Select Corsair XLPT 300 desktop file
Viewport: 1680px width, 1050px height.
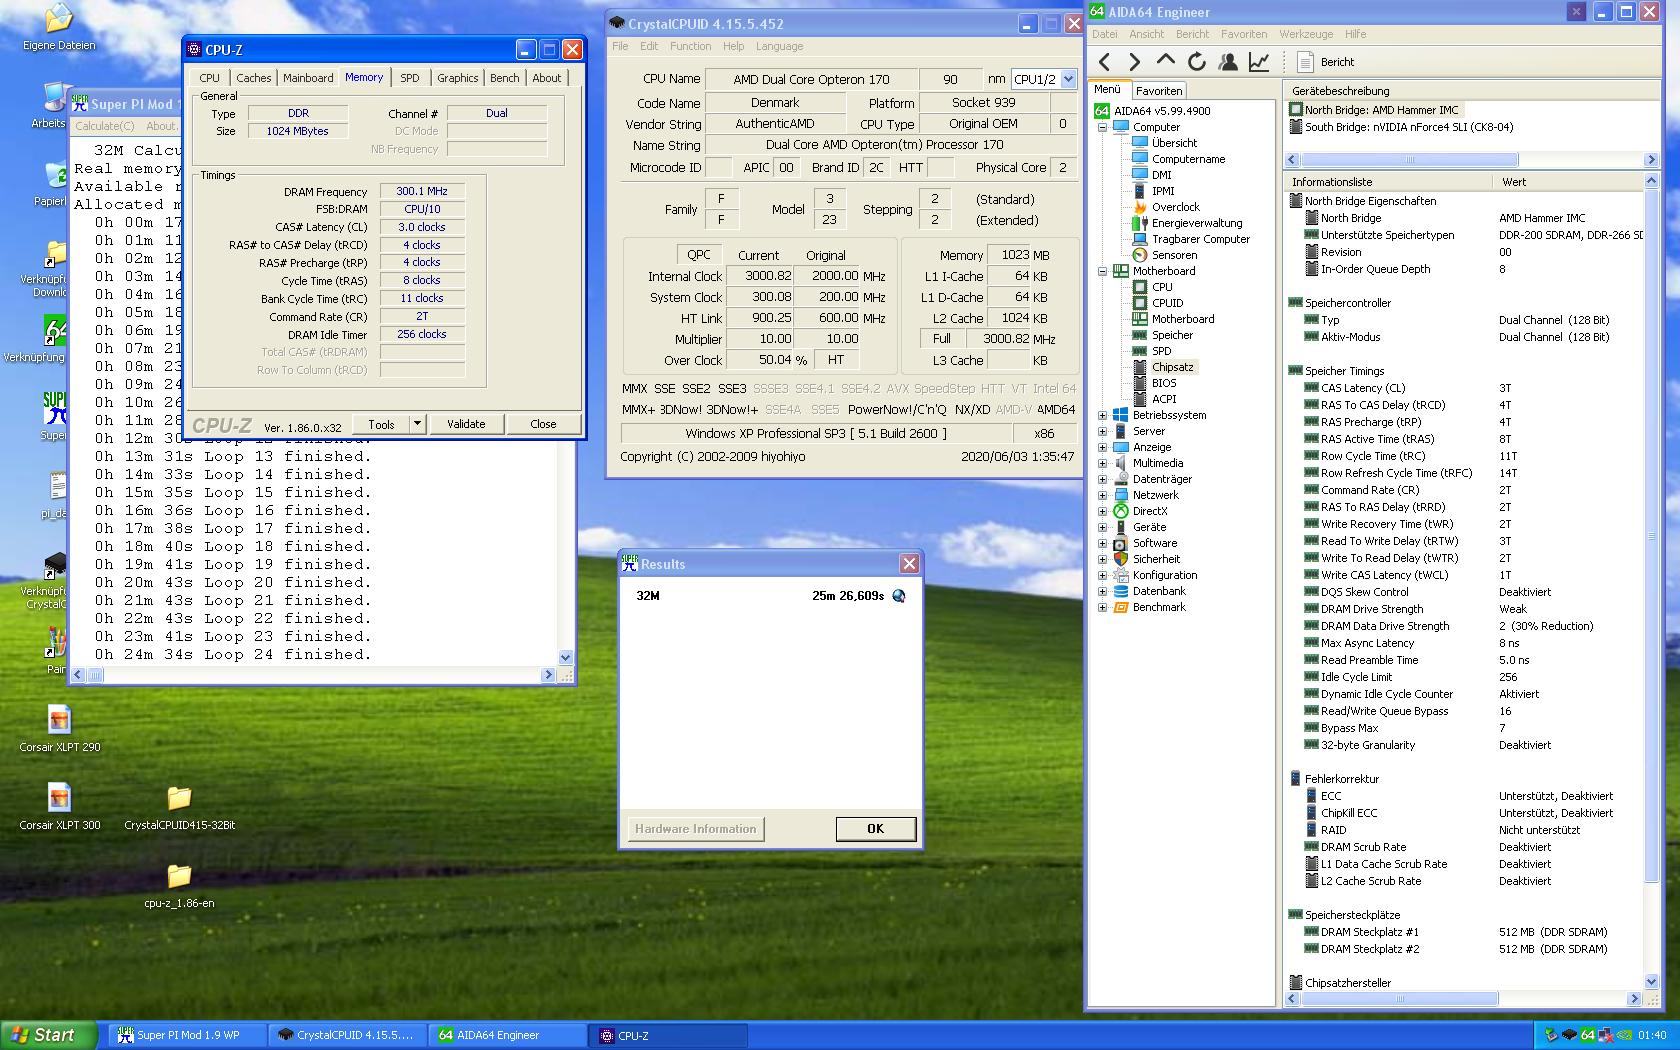coord(59,807)
